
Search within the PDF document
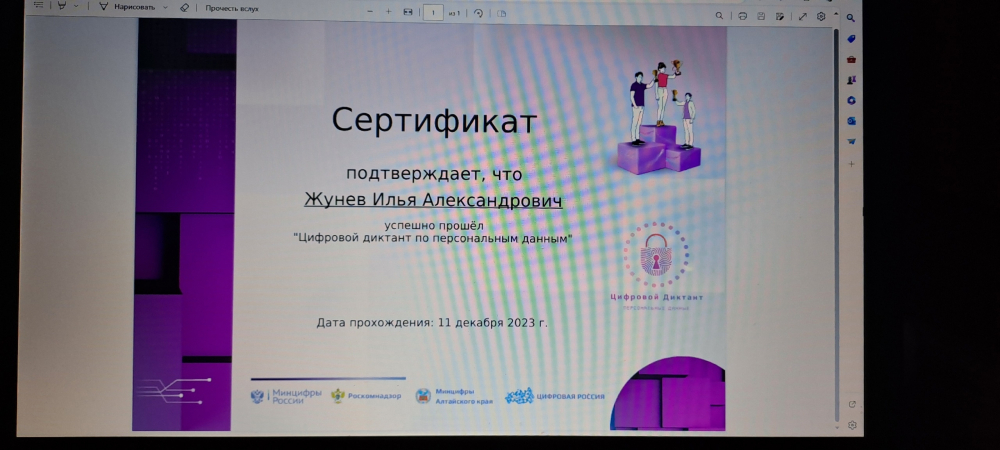(719, 16)
